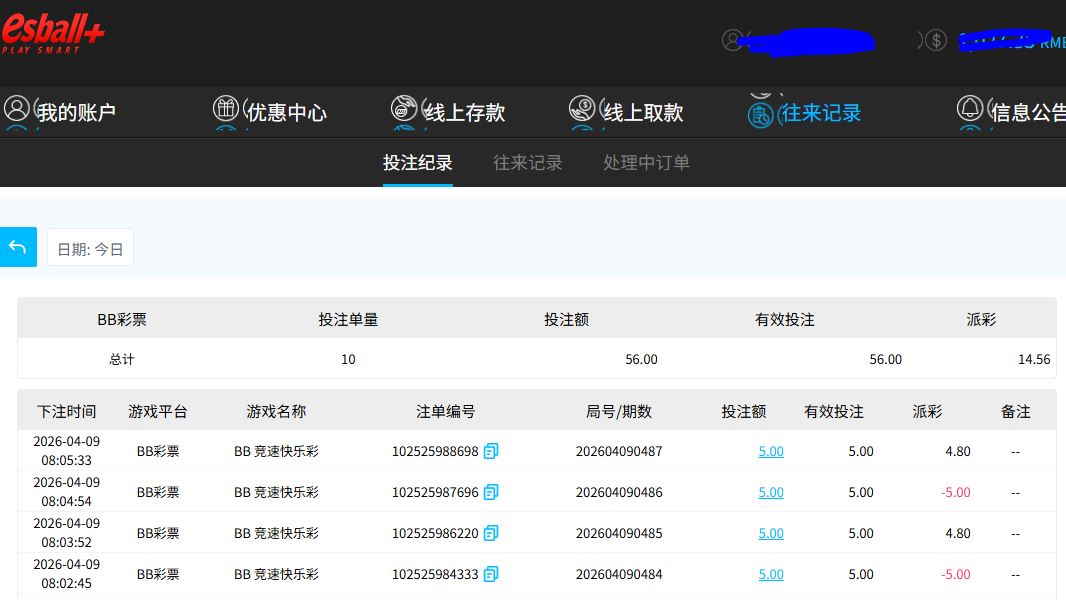Screen dimensions: 1066x600
Task: Open 5.00 bet detail for round 202604090487
Action: [770, 451]
